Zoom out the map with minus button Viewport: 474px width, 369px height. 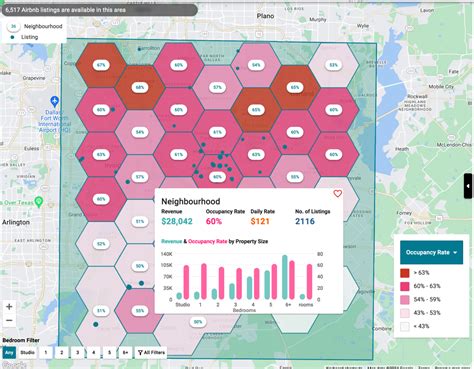click(x=9, y=321)
